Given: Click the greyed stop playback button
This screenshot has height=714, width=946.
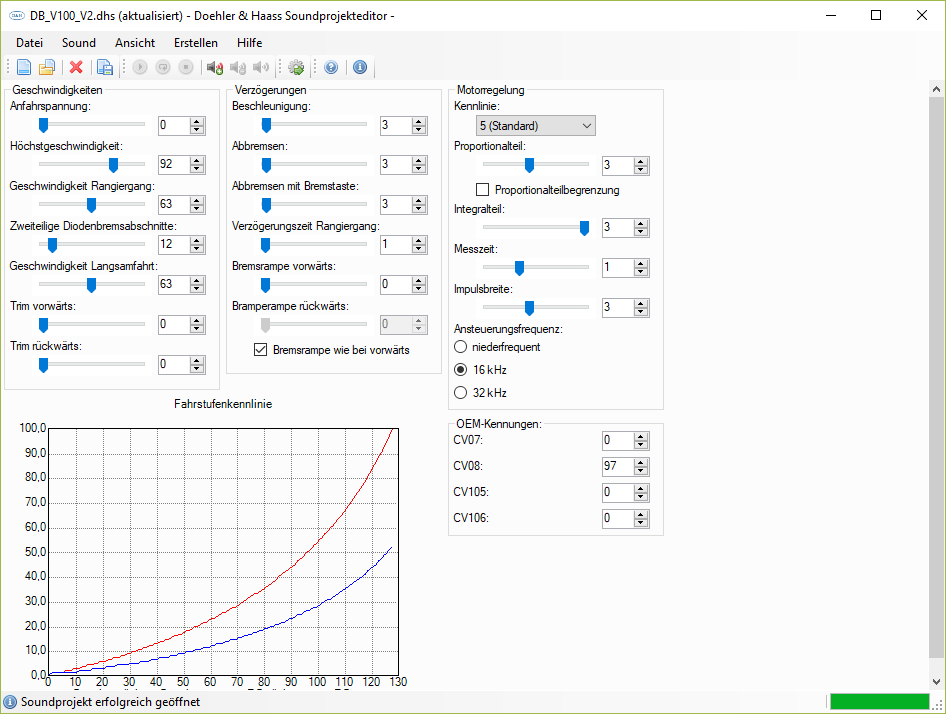Looking at the screenshot, I should pos(186,67).
